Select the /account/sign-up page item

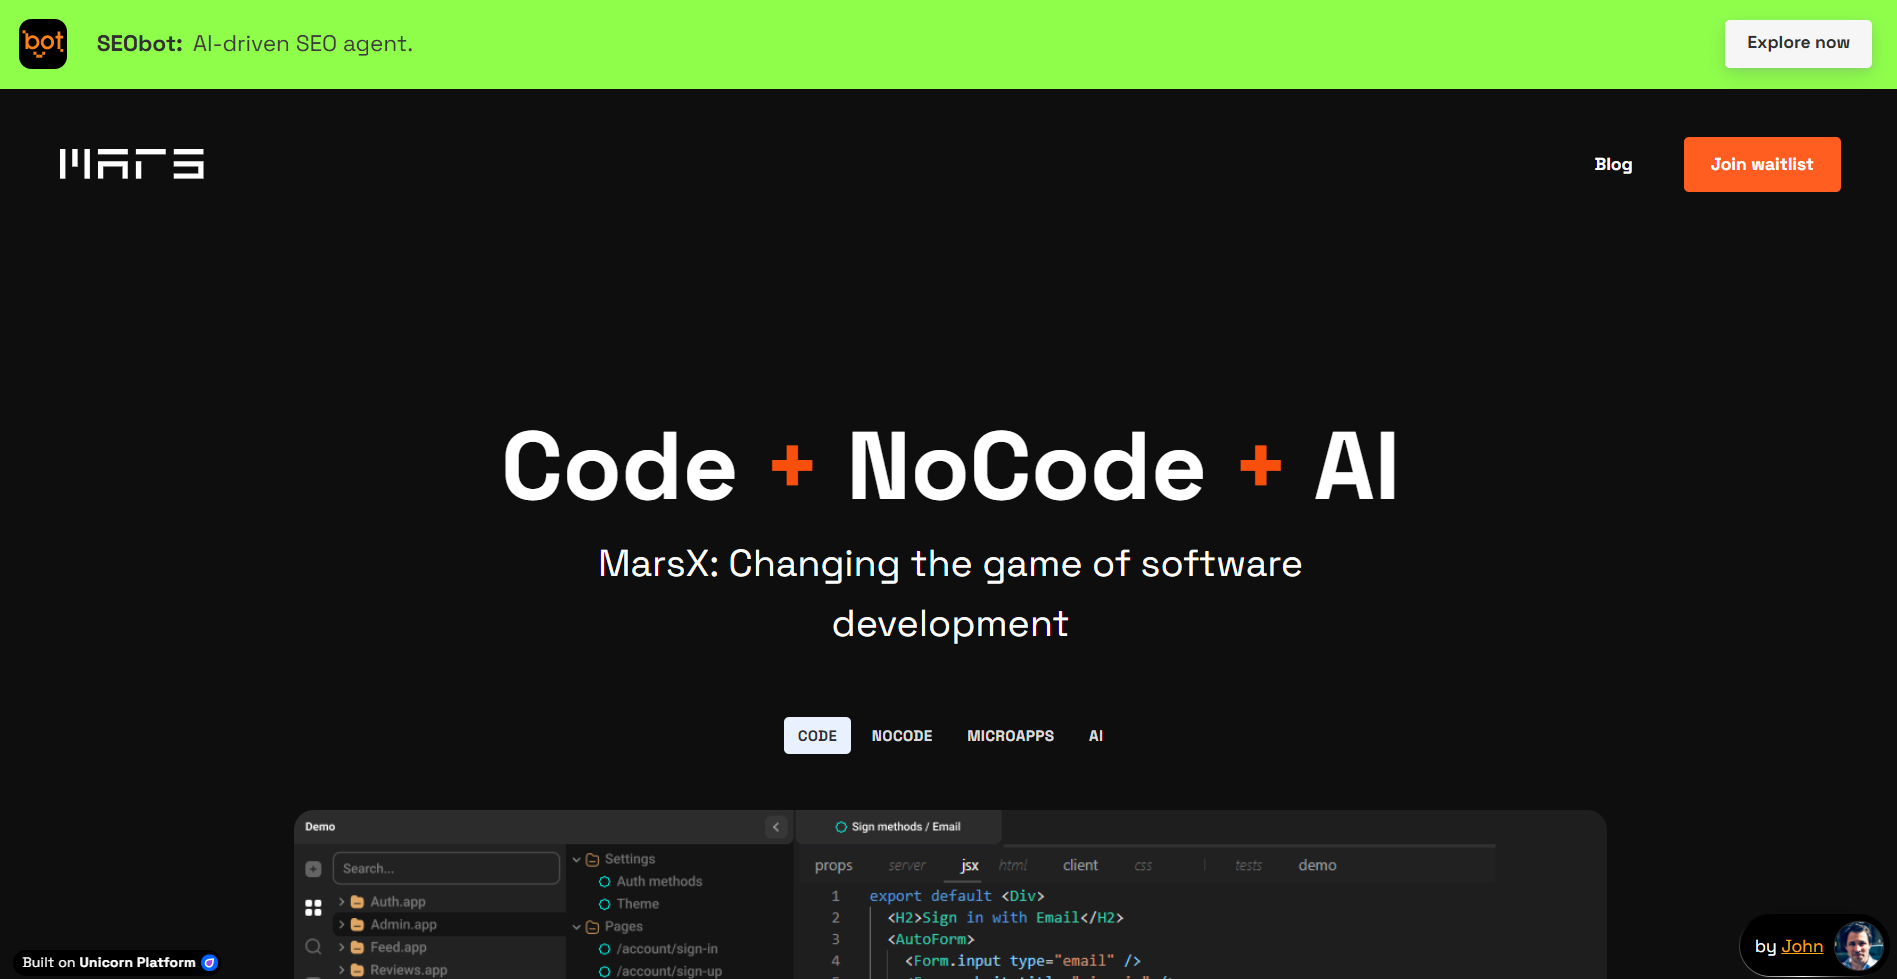tap(669, 971)
